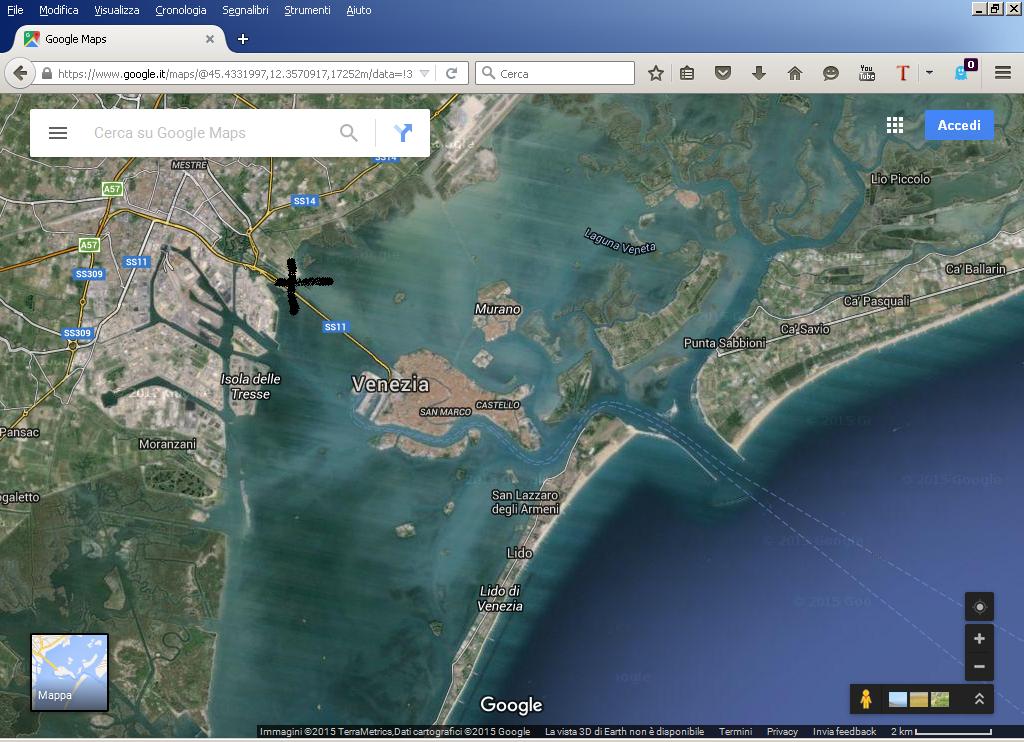Select the yellow Street View pegman
The image size is (1024, 742).
(x=866, y=699)
